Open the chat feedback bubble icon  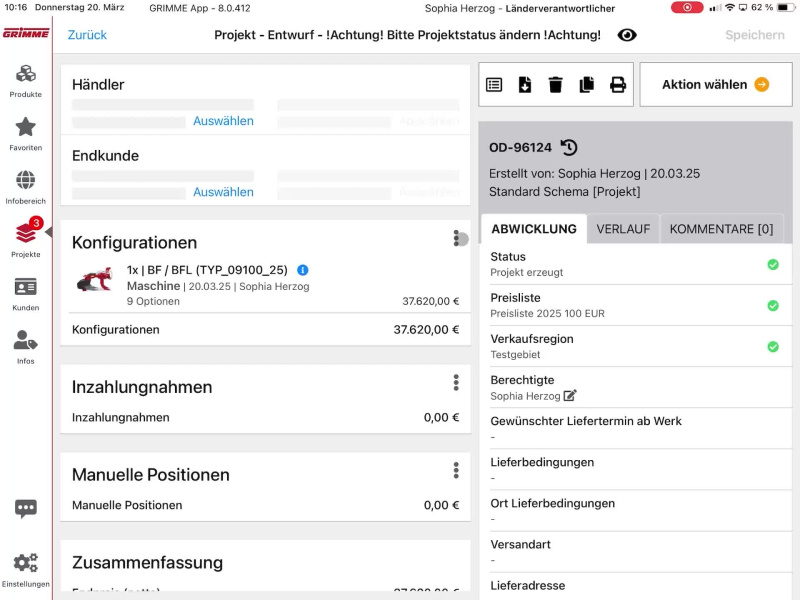tap(26, 508)
